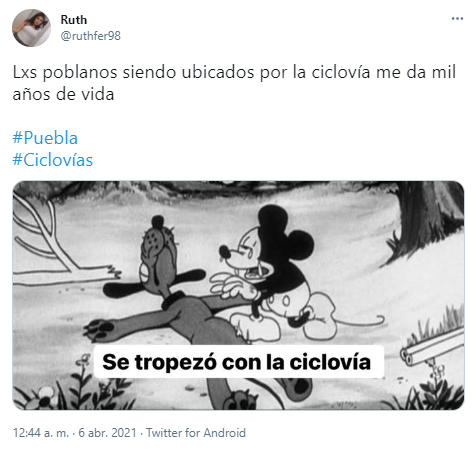
Task: Click the word 'ciclovía' in the tweet text
Action: [341, 72]
